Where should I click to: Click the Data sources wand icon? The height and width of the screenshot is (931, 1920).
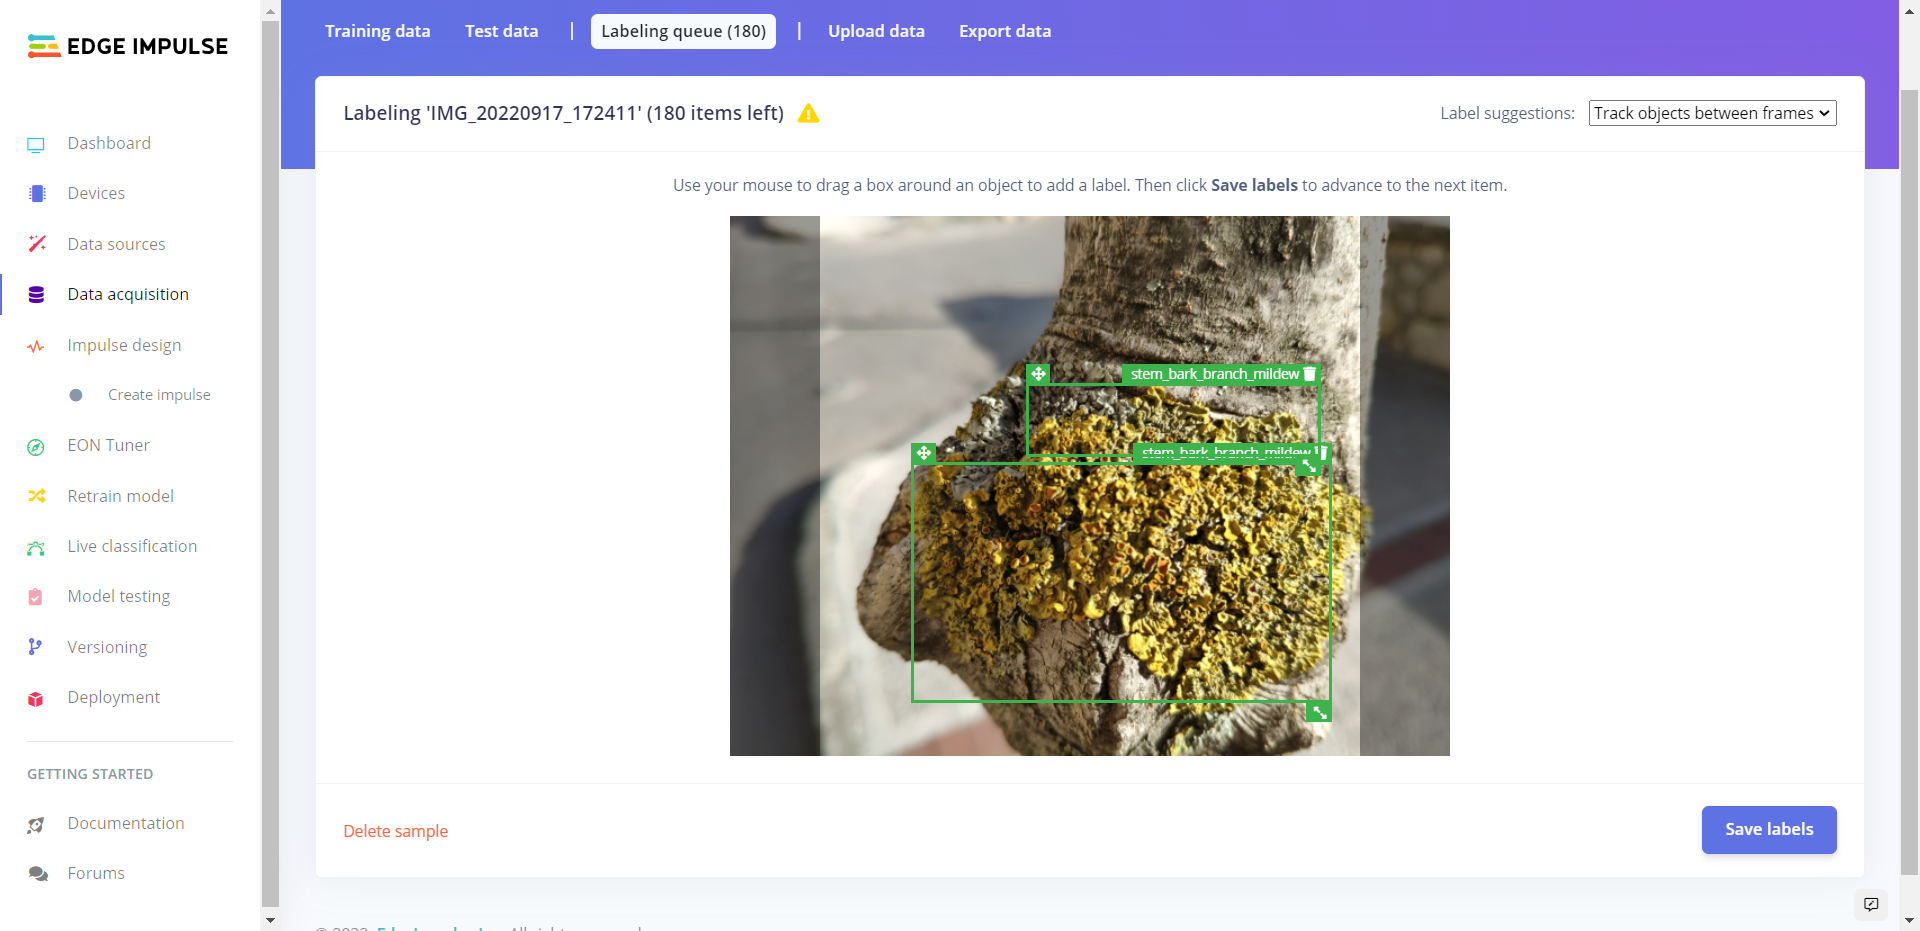coord(37,244)
